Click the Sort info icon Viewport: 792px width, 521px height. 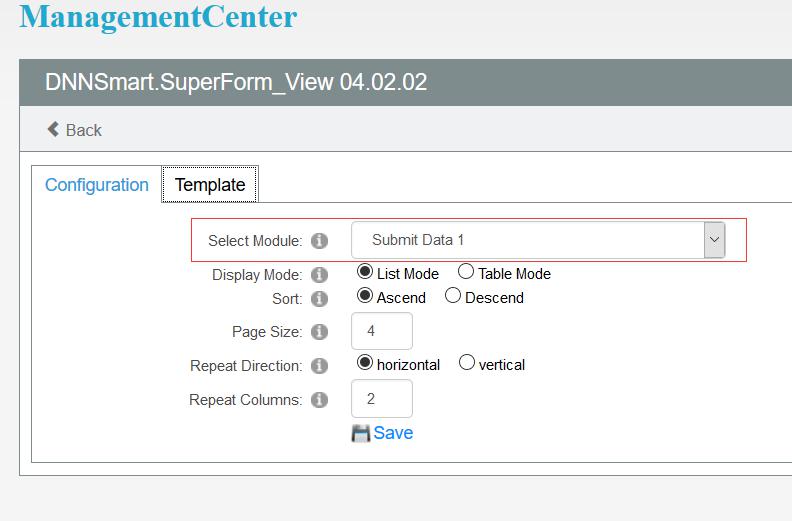click(x=319, y=299)
